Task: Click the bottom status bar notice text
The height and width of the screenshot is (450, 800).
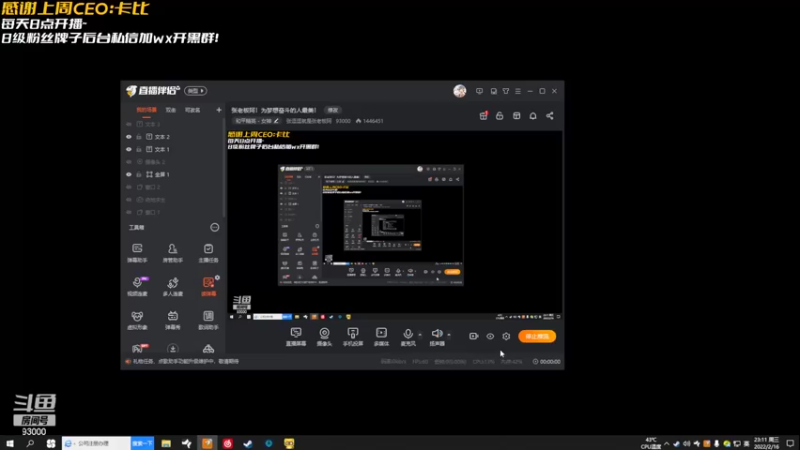Action: pyautogui.click(x=186, y=361)
